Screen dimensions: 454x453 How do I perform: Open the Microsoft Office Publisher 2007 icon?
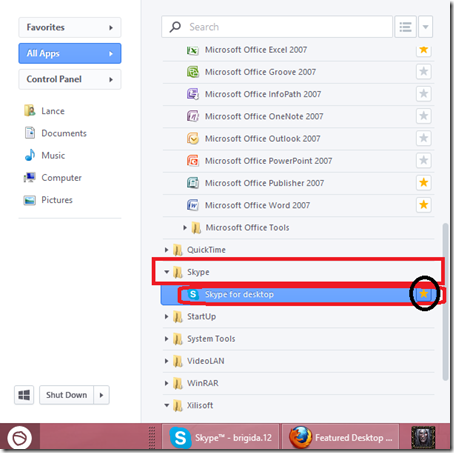point(193,183)
